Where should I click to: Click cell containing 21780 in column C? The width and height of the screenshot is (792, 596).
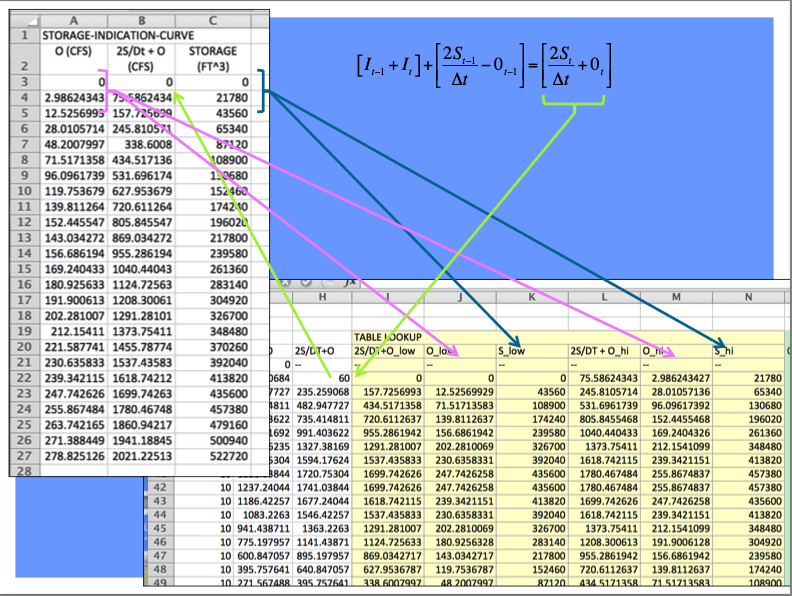coord(213,98)
